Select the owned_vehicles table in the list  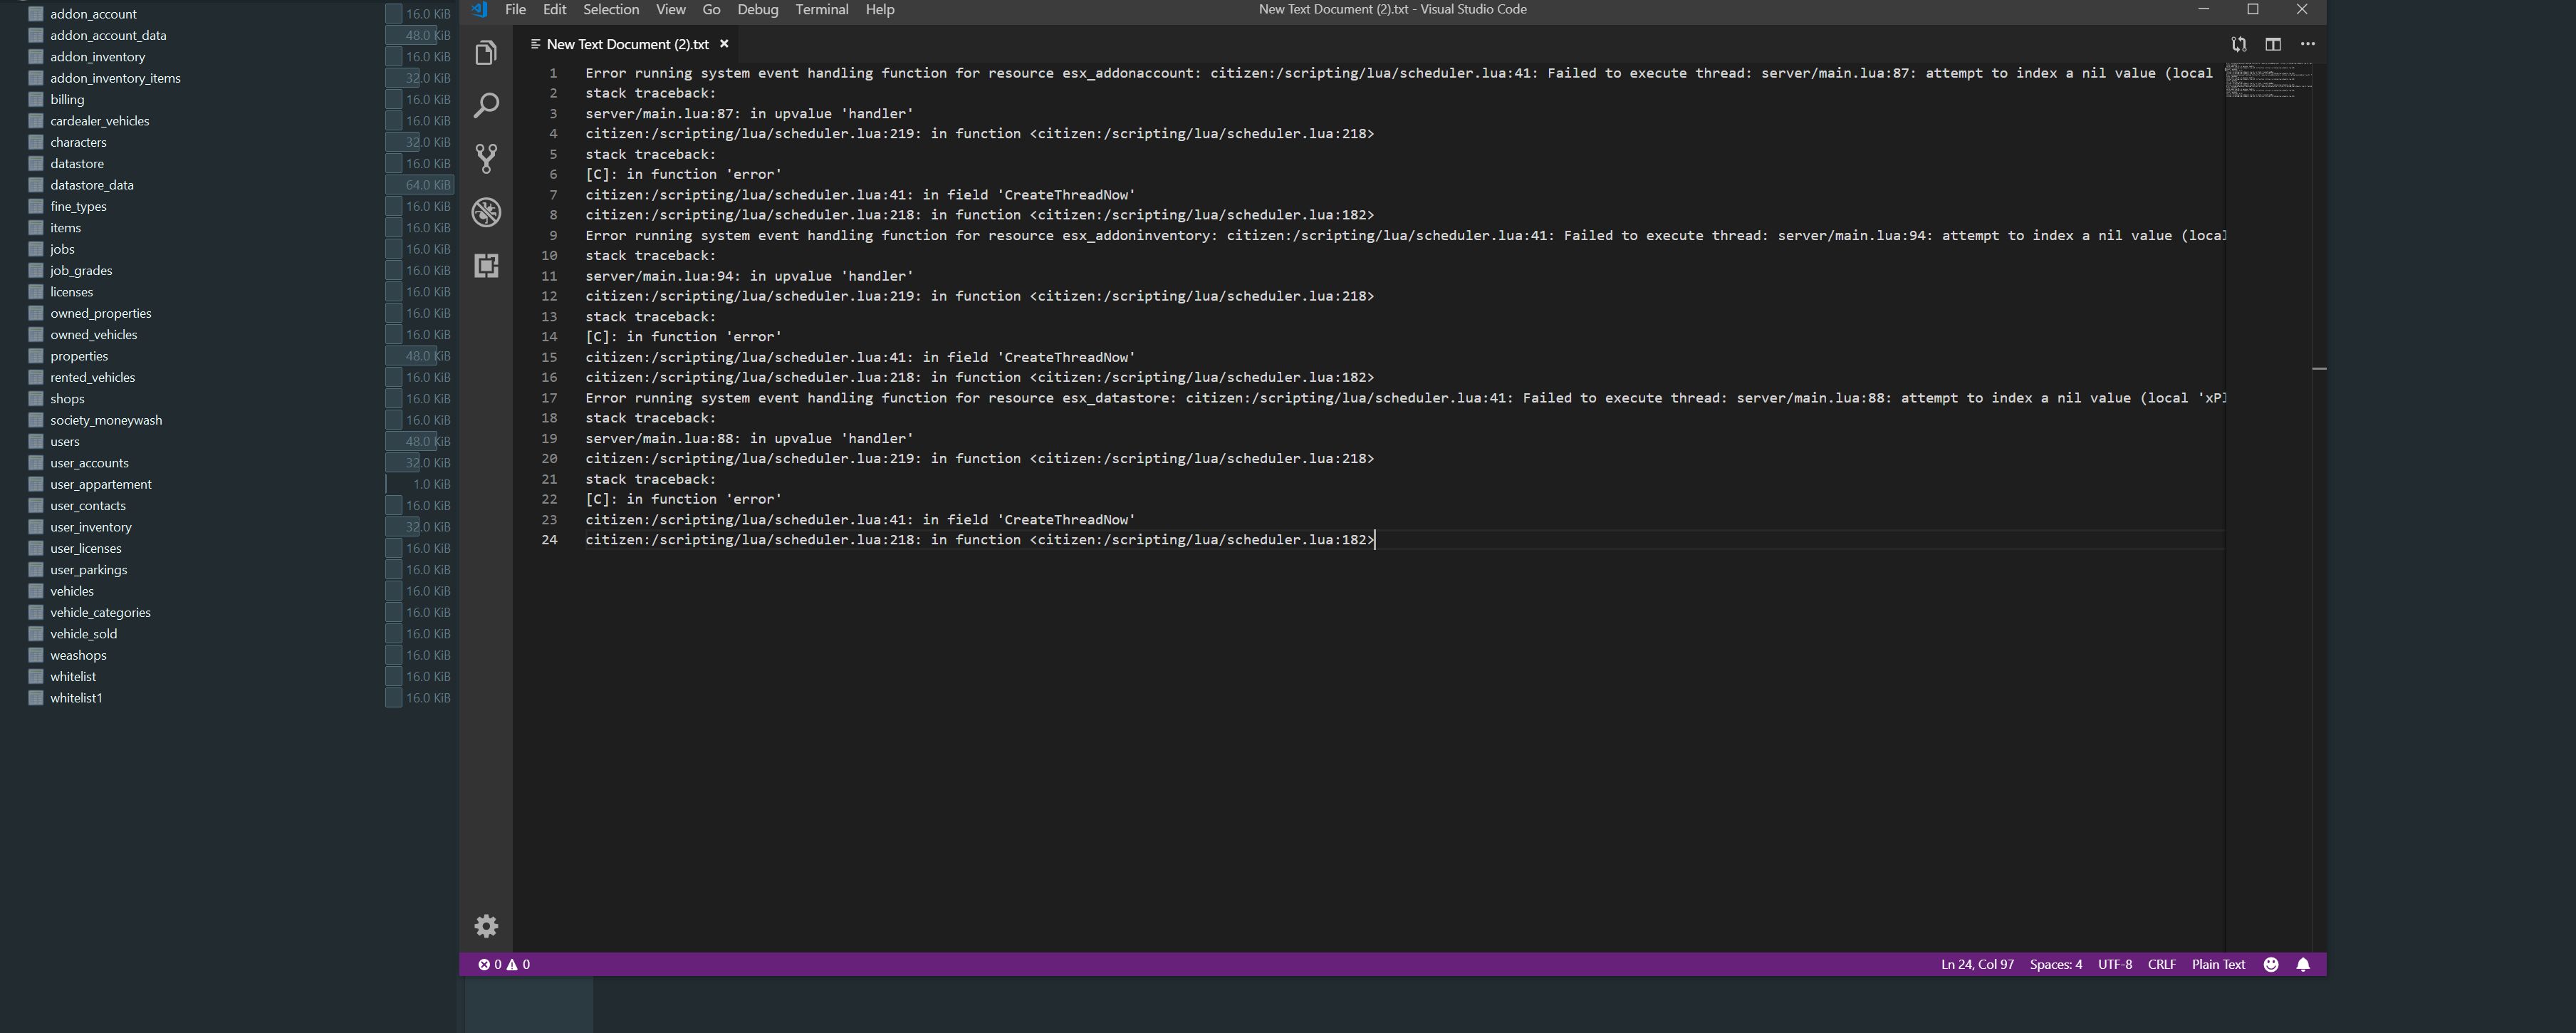point(94,335)
